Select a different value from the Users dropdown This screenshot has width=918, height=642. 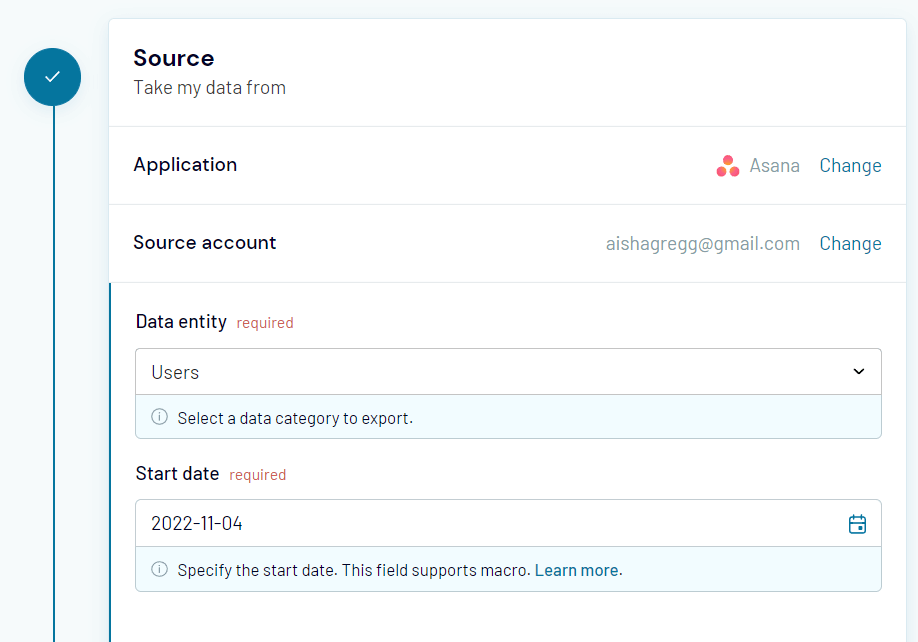click(500, 371)
